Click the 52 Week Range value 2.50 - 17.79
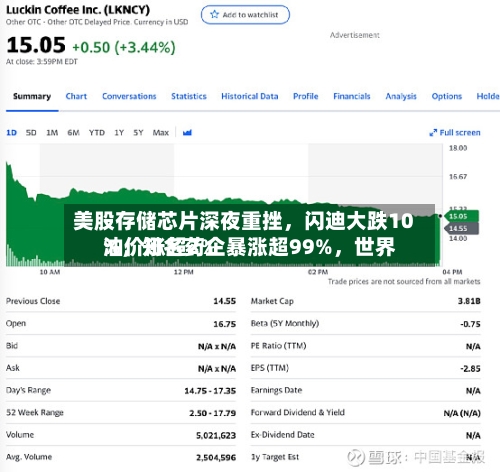Viewport: 500px width, 472px height. (212, 413)
